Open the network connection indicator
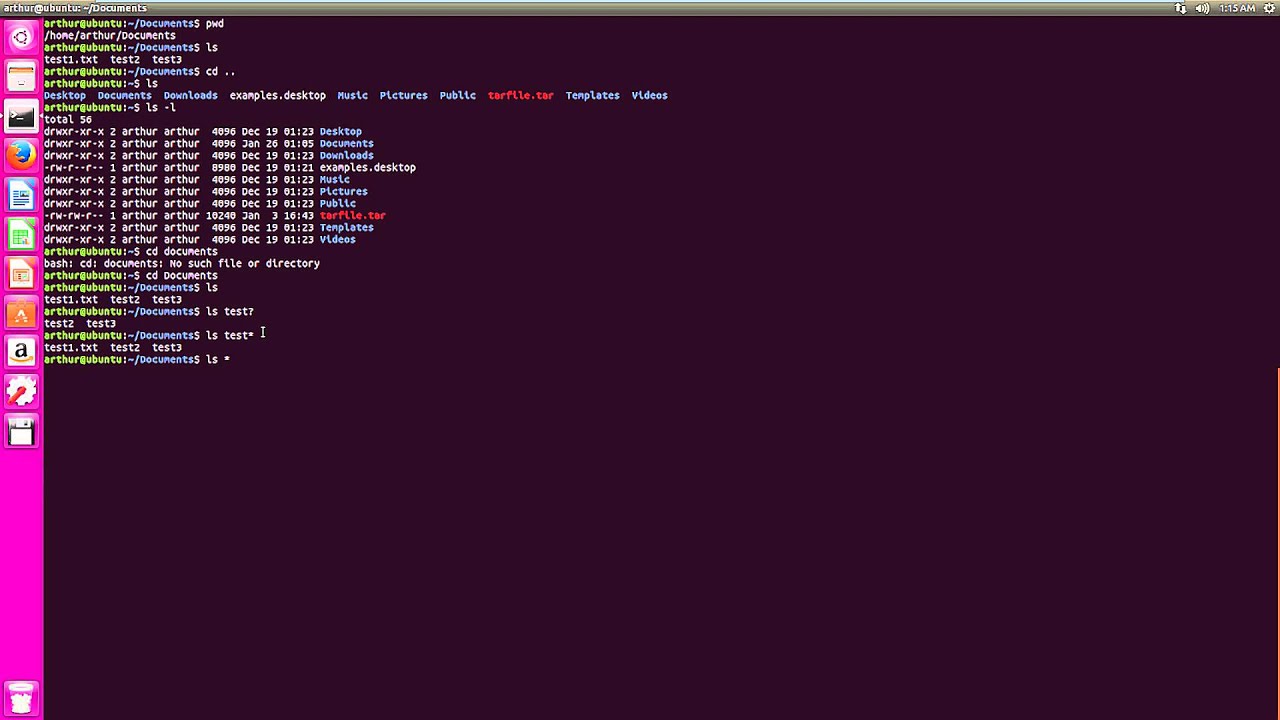 (1180, 8)
